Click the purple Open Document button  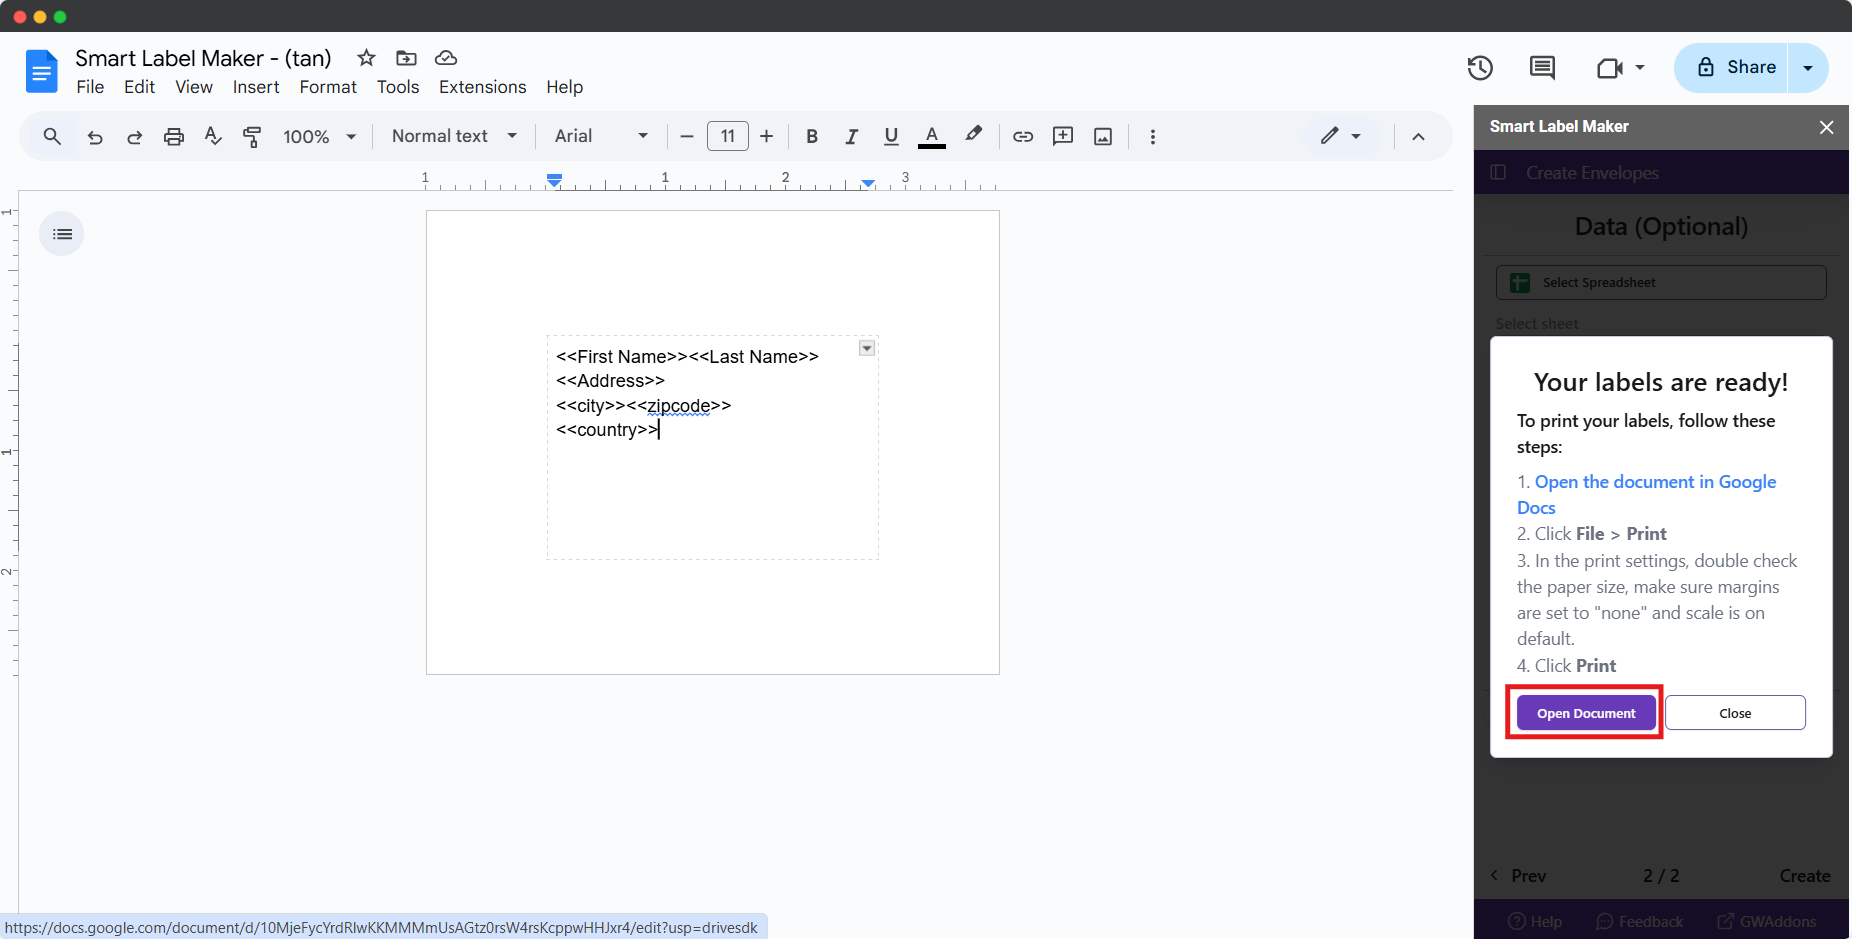coord(1586,713)
